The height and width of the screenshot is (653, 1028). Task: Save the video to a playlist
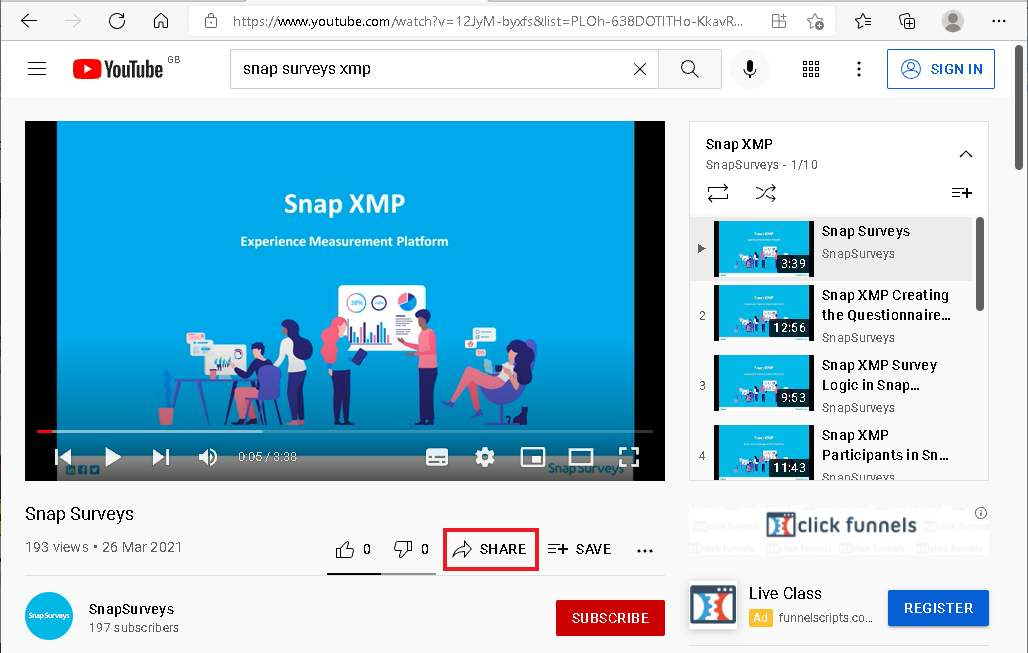(x=580, y=549)
